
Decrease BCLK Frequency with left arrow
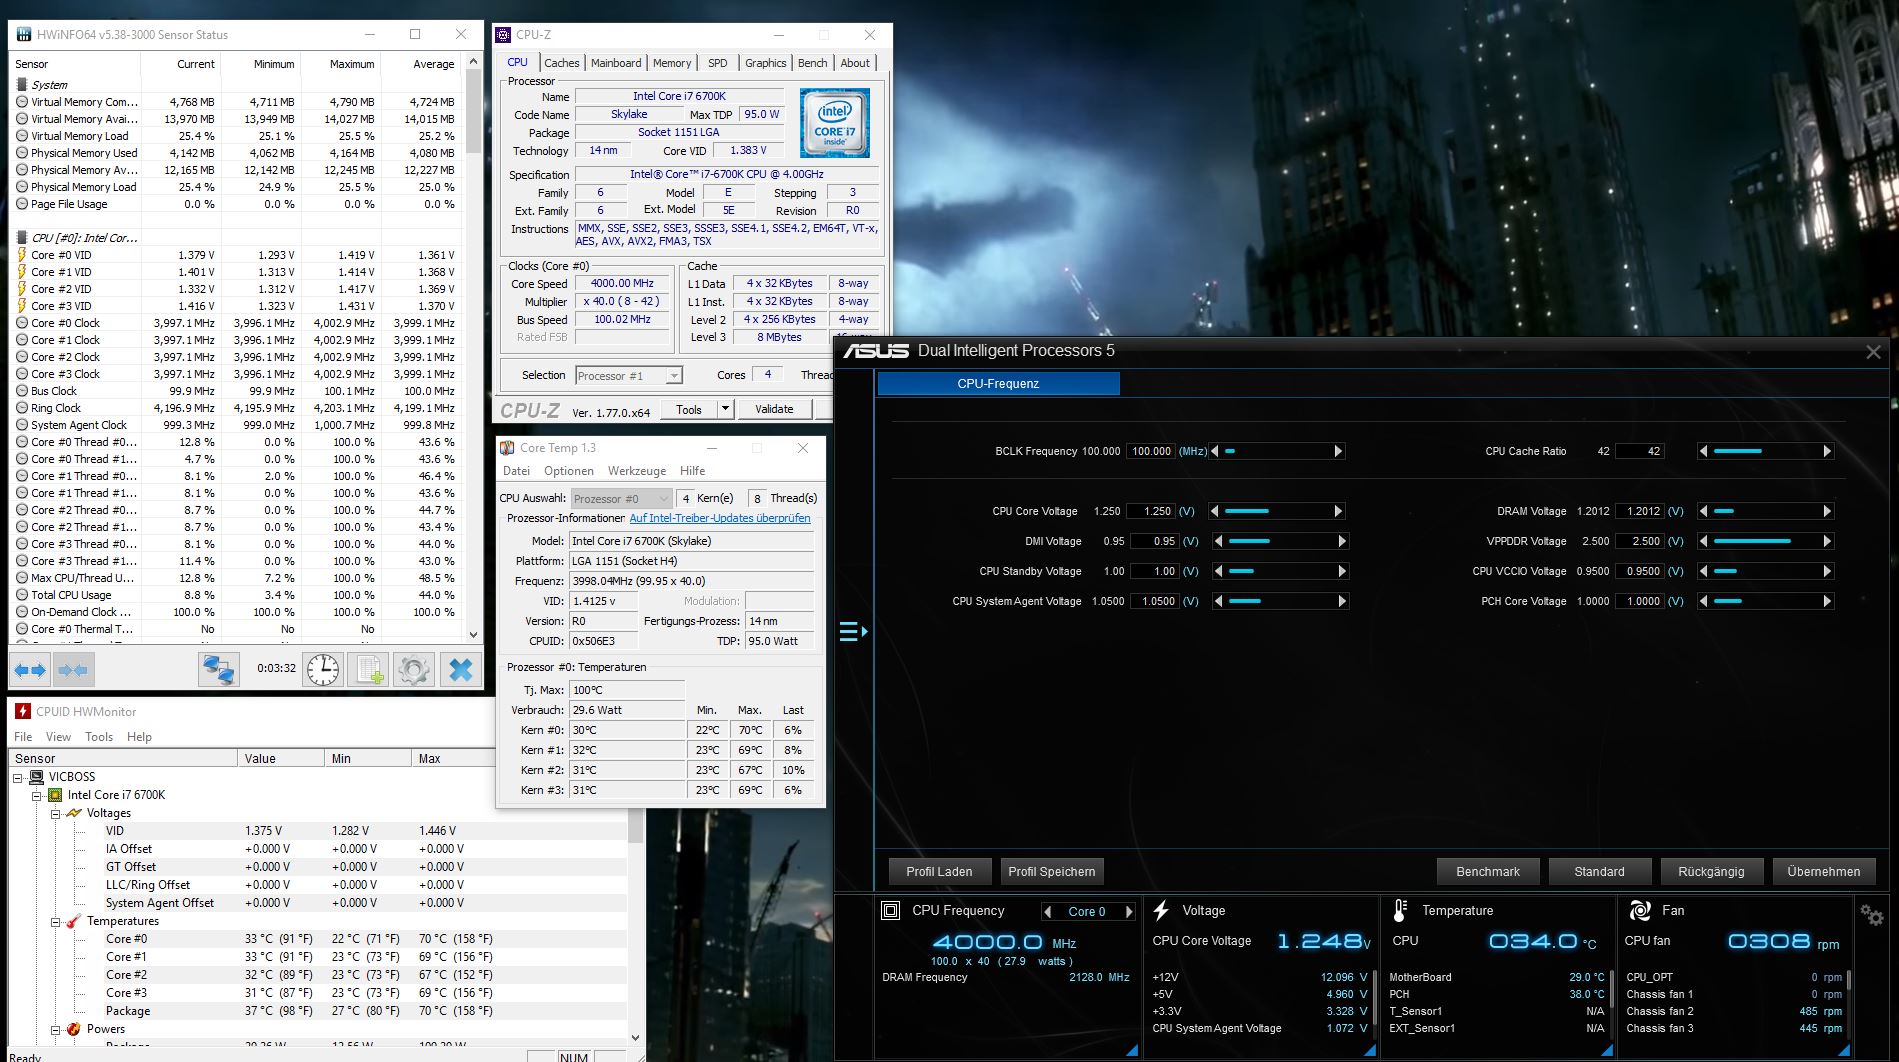1214,451
